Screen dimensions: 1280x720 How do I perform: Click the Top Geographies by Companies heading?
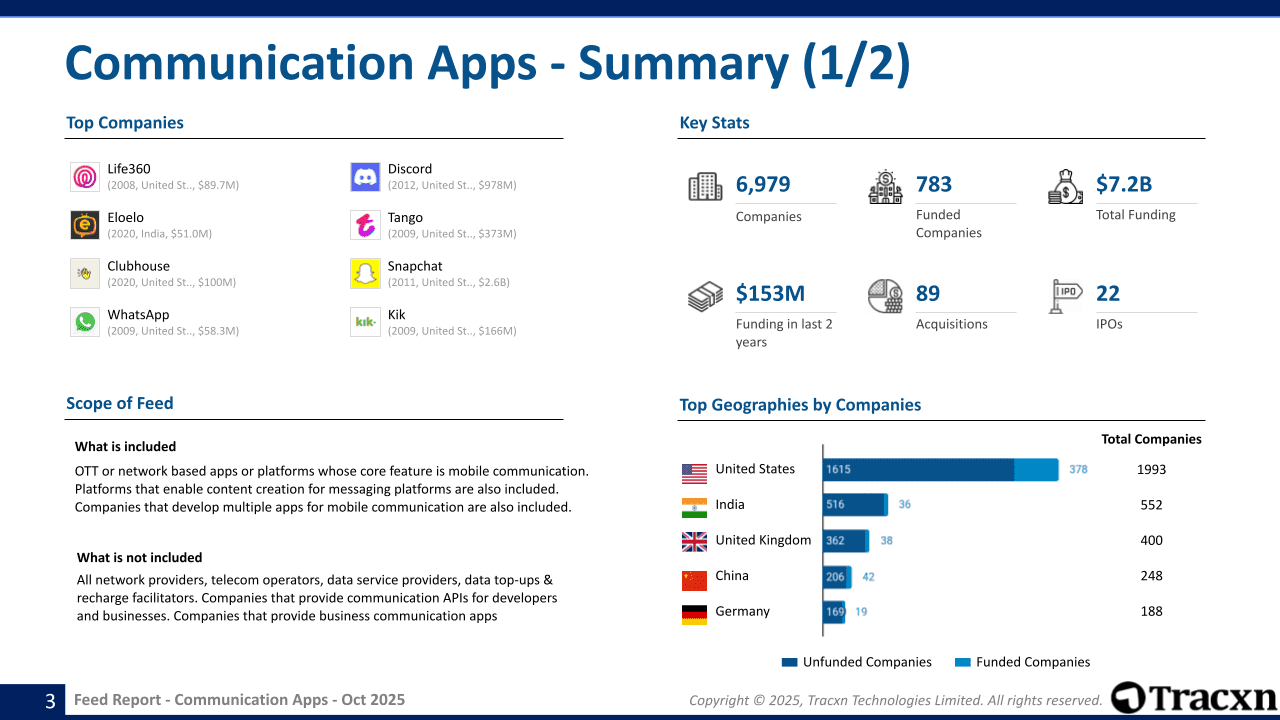pyautogui.click(x=800, y=405)
